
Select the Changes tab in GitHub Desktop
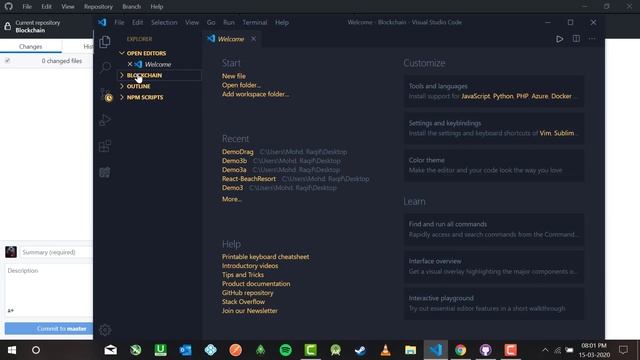coord(31,46)
